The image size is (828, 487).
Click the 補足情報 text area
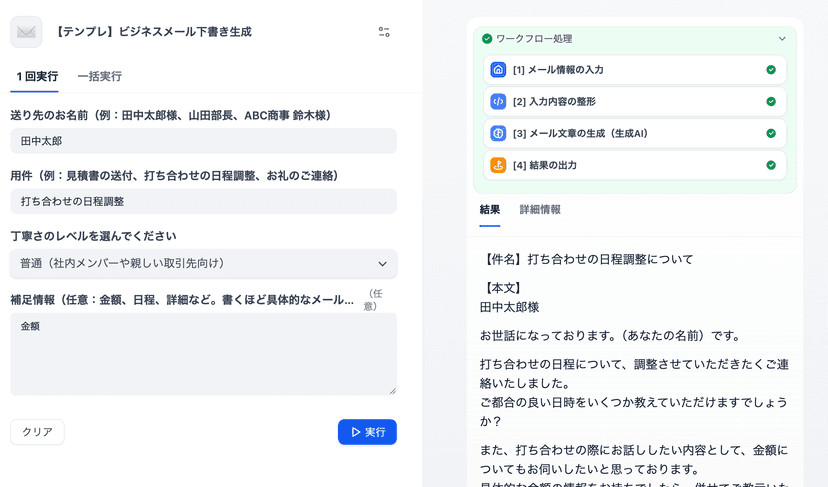(203, 354)
